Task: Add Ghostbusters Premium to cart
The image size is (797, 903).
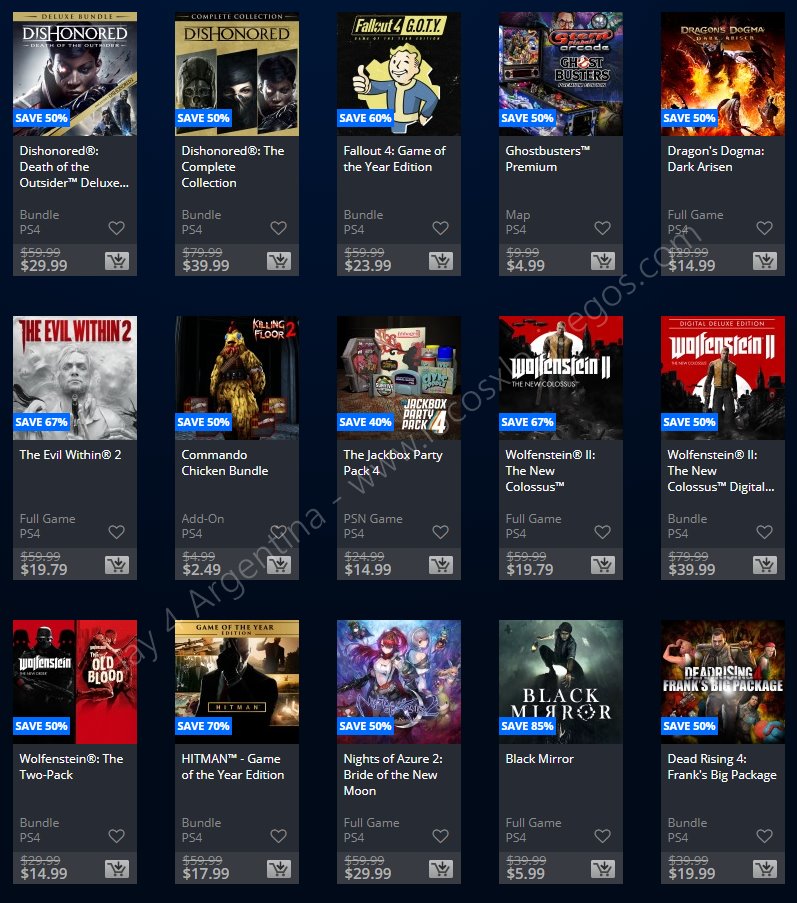Action: tap(603, 261)
